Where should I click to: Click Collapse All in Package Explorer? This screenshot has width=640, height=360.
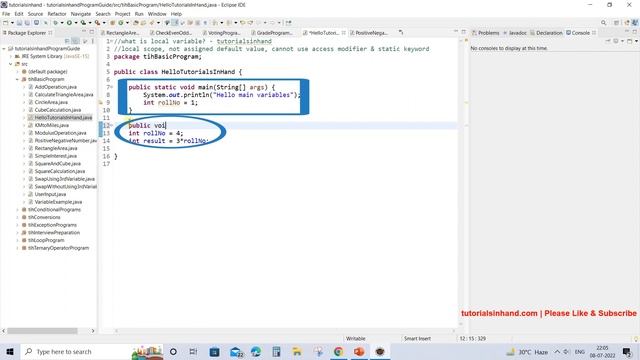coord(67,41)
